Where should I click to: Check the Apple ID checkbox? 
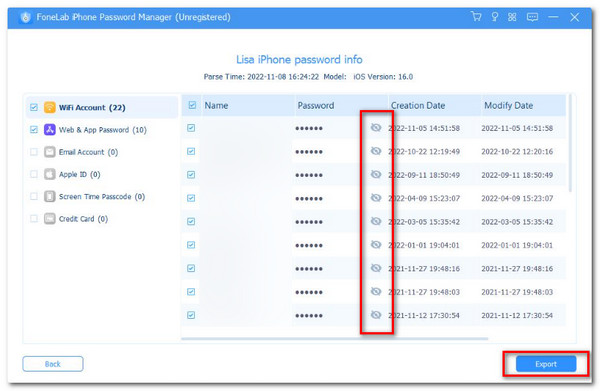tap(34, 174)
